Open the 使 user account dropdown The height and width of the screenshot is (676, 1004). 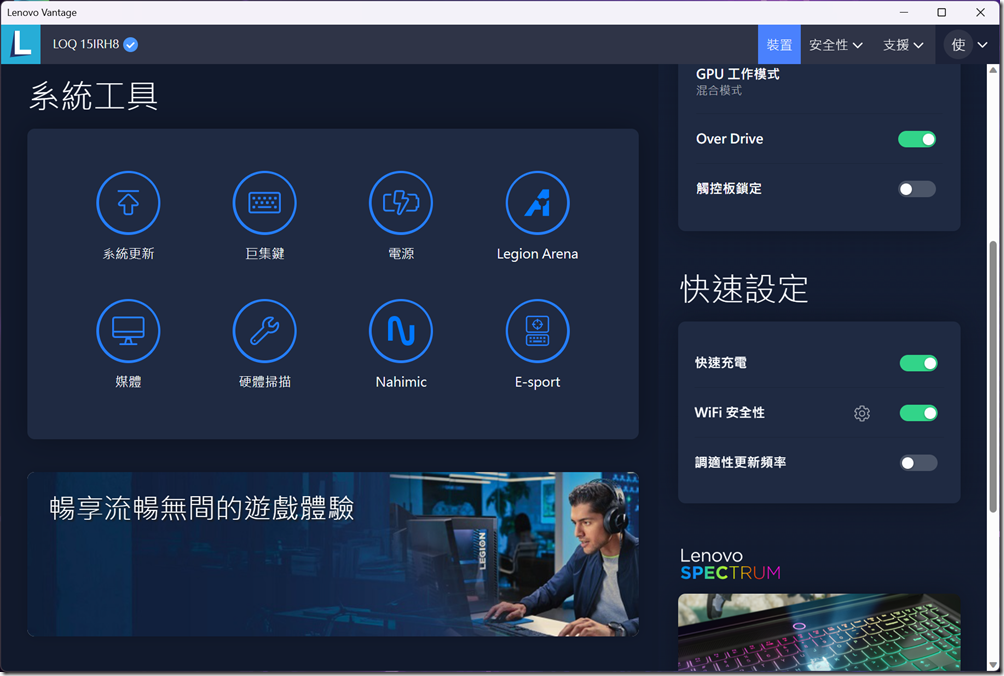click(x=968, y=45)
